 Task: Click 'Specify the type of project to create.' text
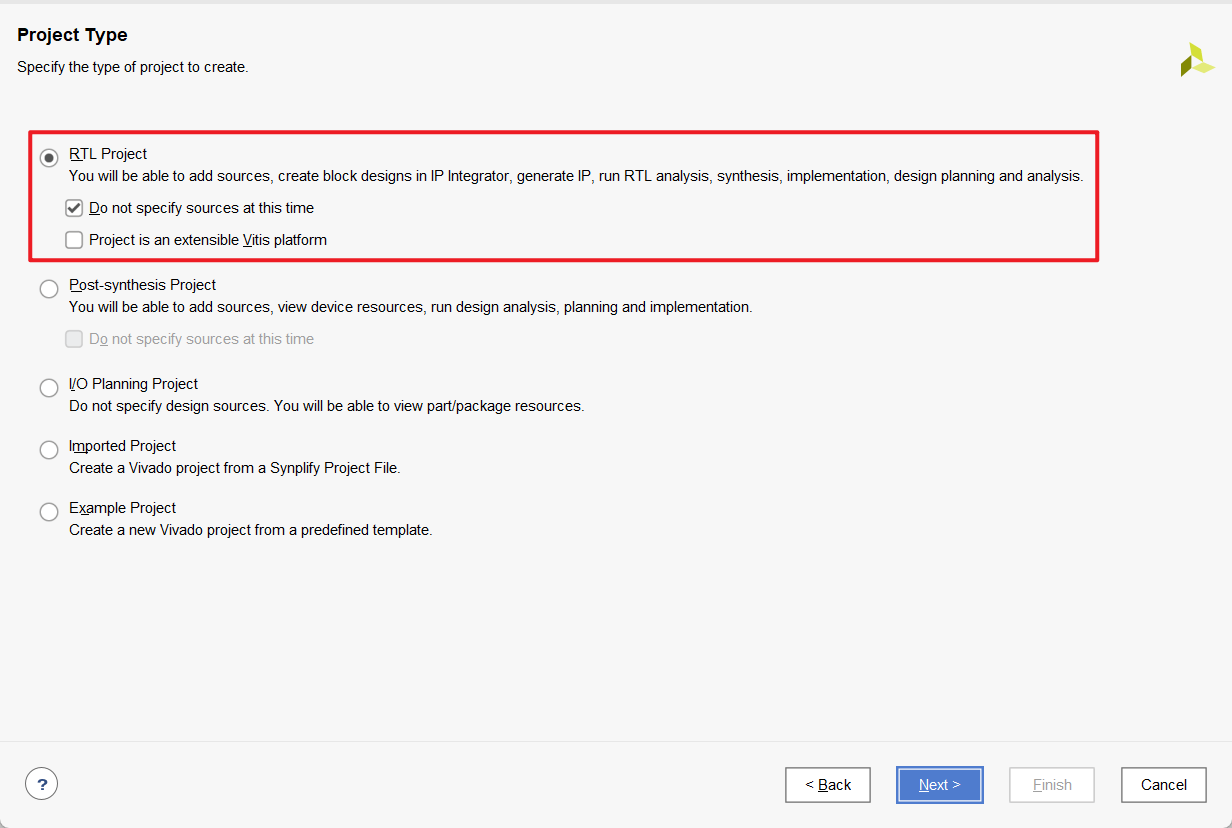pyautogui.click(x=133, y=67)
